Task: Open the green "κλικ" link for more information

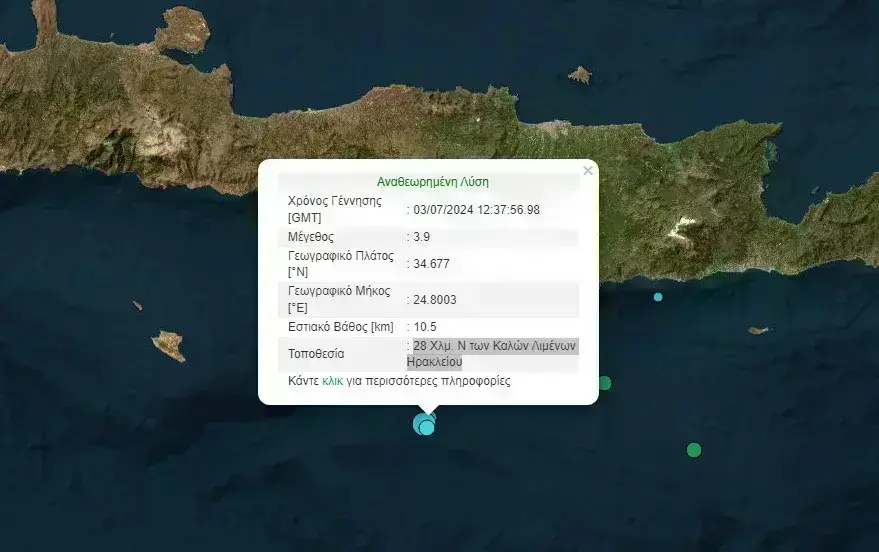Action: 333,381
